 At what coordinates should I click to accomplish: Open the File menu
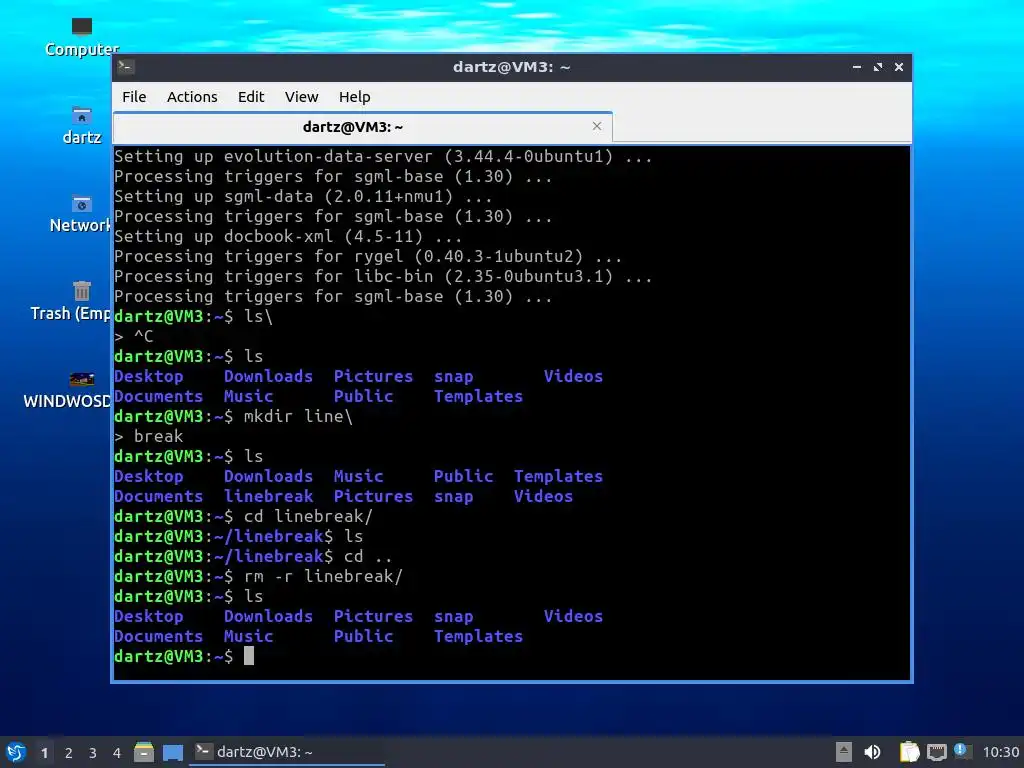134,97
